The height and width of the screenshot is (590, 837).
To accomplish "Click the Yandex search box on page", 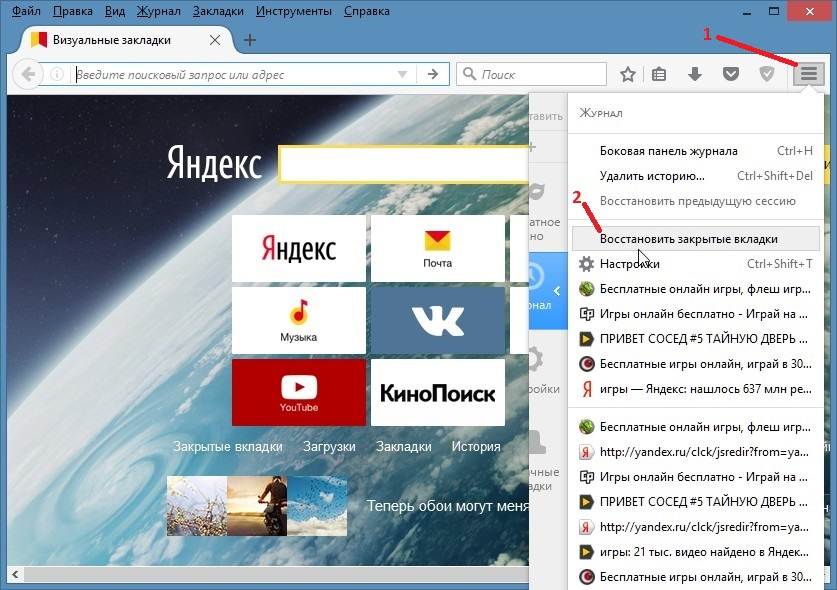I will 404,164.
